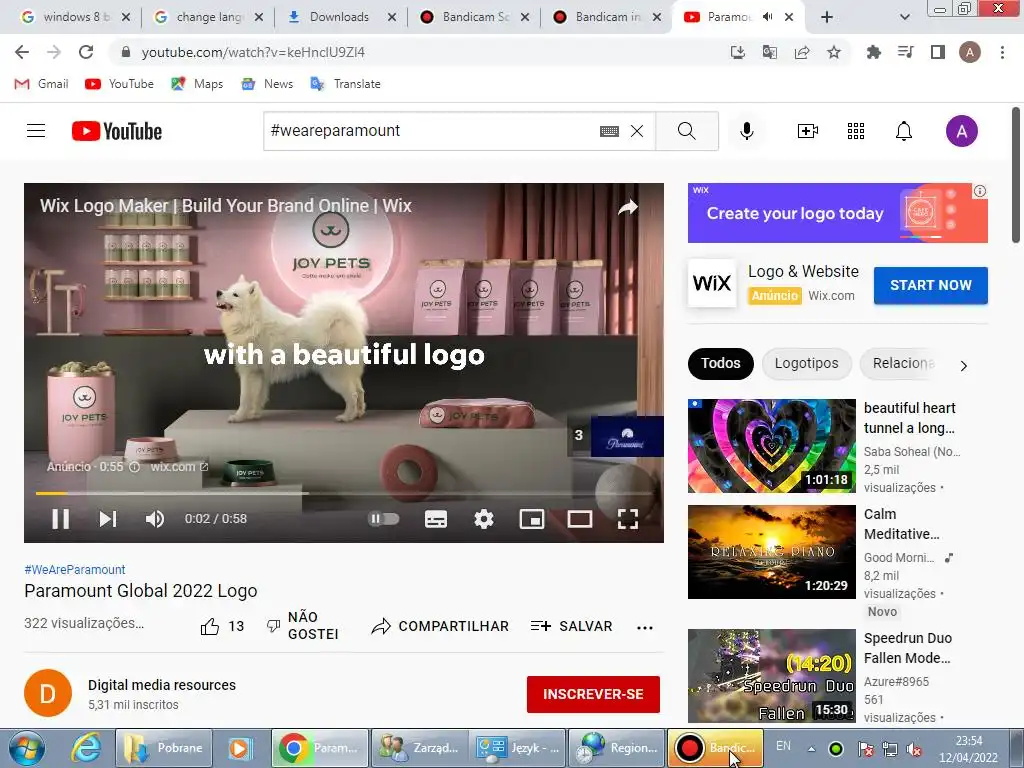
Task: Click the orange D channel avatar
Action: [48, 694]
